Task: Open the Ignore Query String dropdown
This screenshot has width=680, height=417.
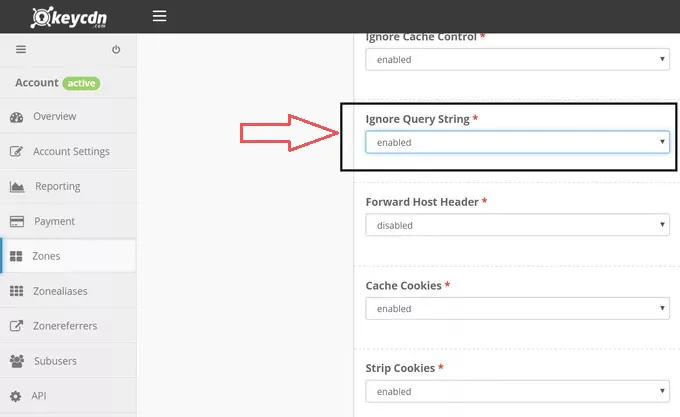Action: point(516,143)
